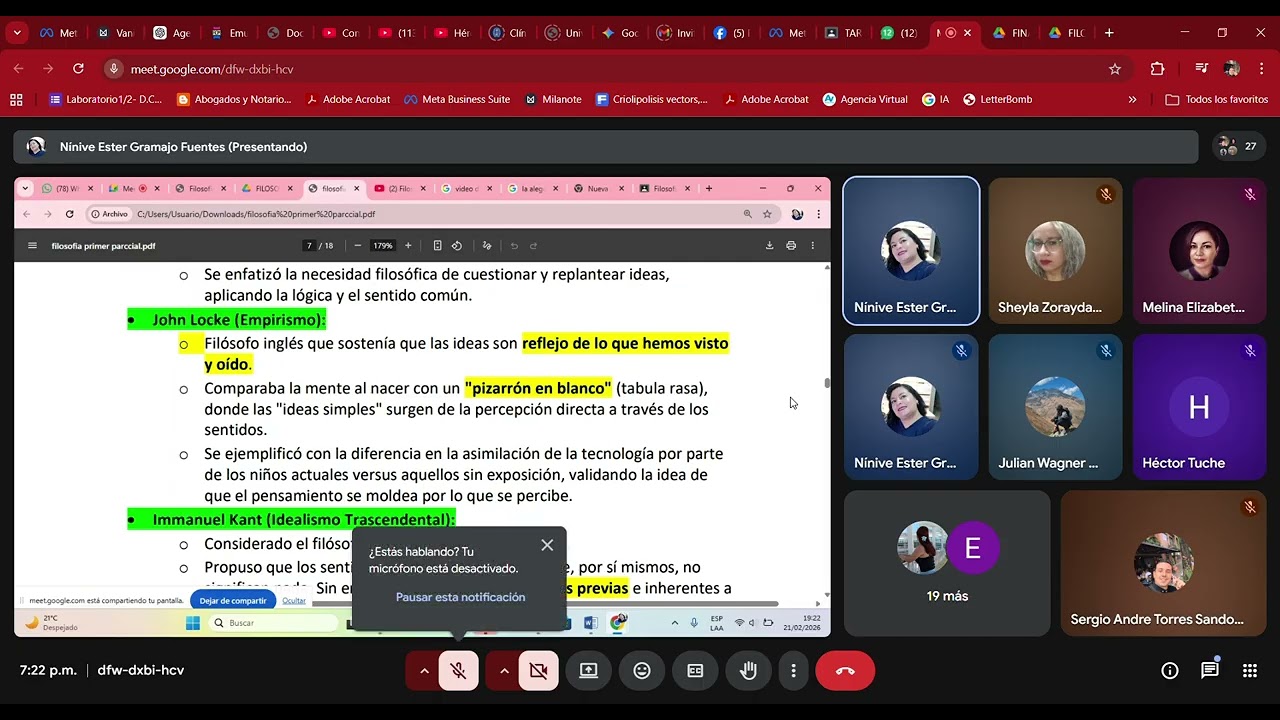Screen dimensions: 1280x720
Task: Click Dejar de compartir button
Action: [233, 601]
